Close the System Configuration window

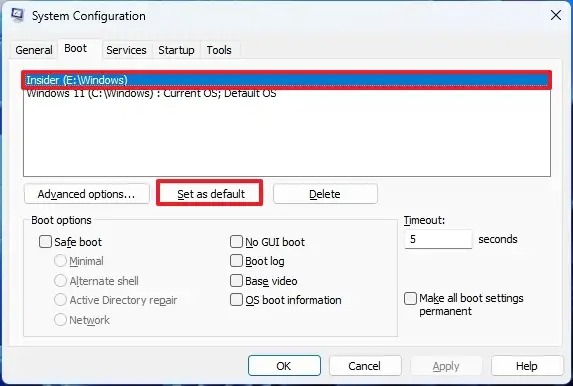point(556,15)
